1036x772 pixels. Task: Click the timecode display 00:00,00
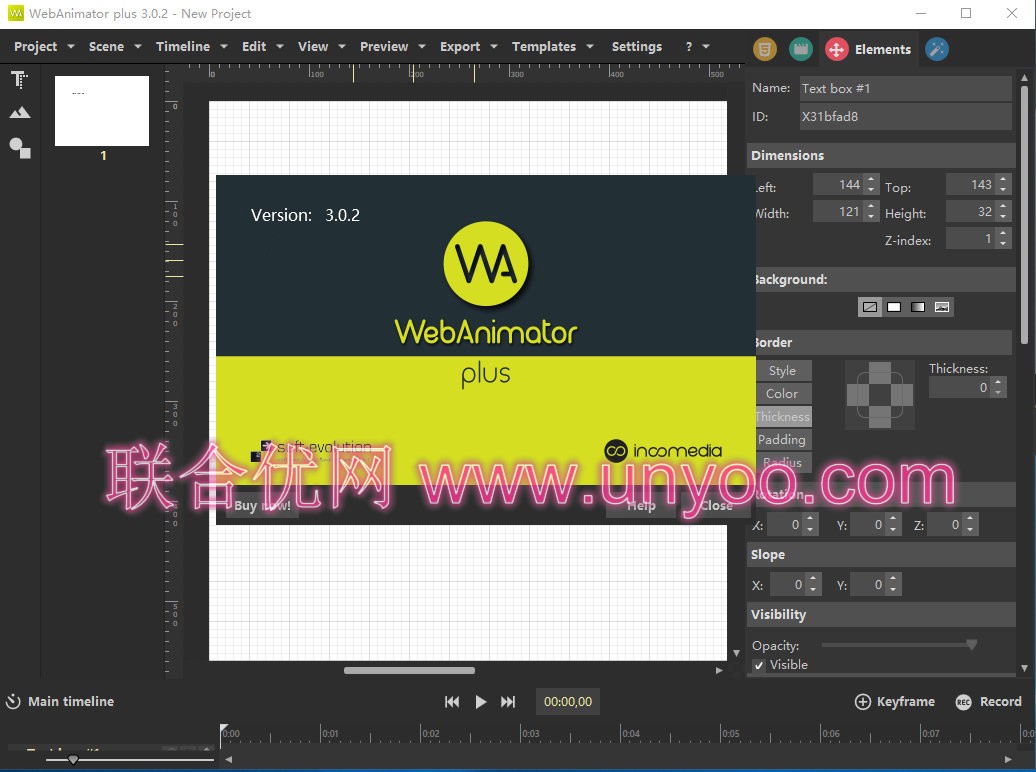click(x=568, y=702)
